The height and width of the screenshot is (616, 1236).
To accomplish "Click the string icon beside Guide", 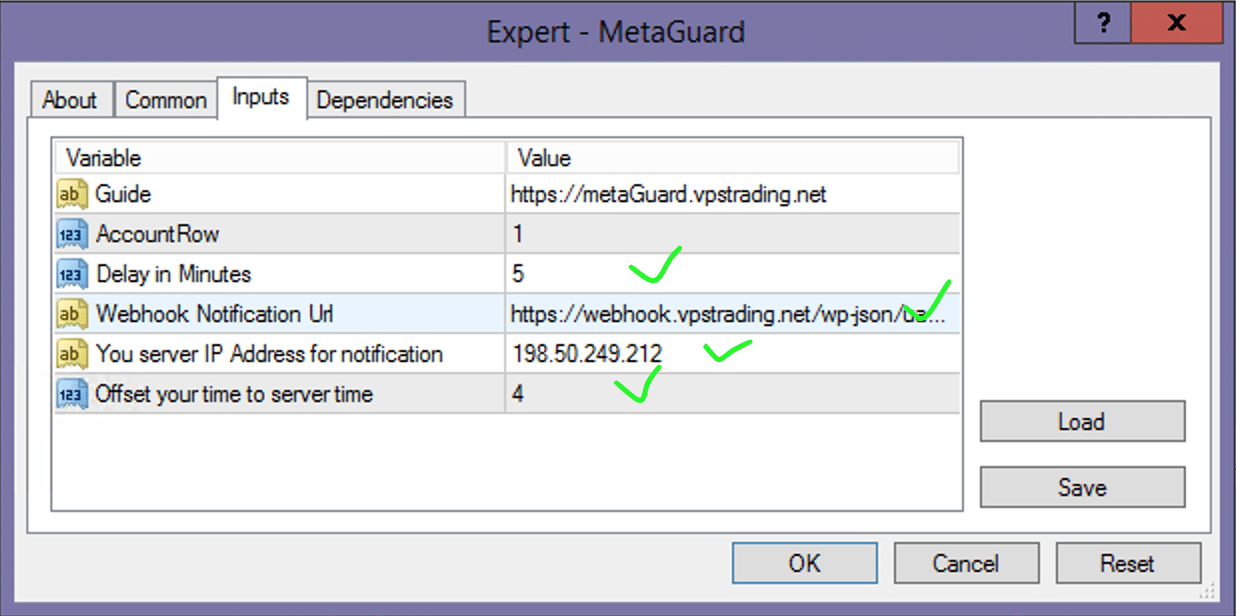I will [70, 194].
